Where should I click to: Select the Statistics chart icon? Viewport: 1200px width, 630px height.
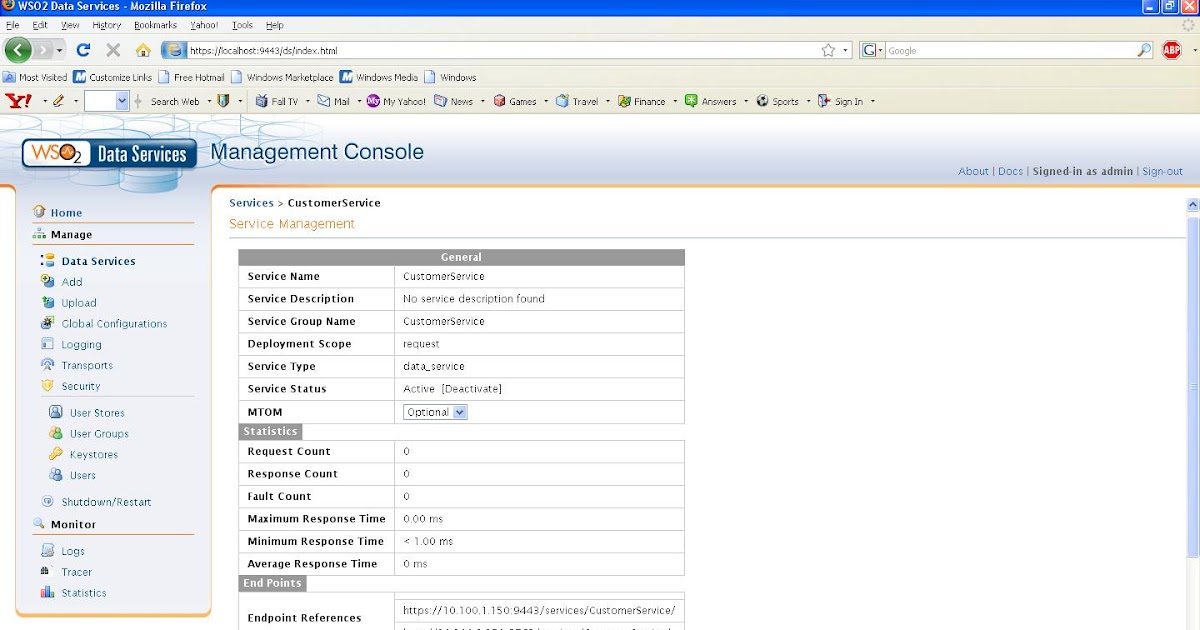click(47, 592)
